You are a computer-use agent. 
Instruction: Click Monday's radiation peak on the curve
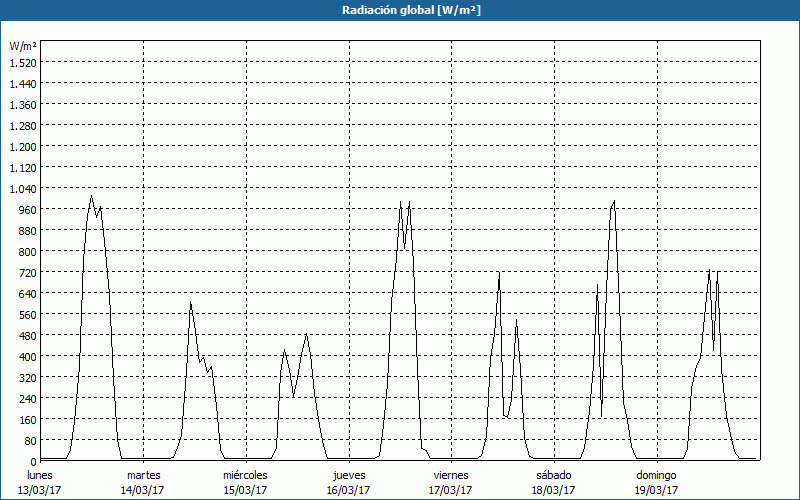91,196
